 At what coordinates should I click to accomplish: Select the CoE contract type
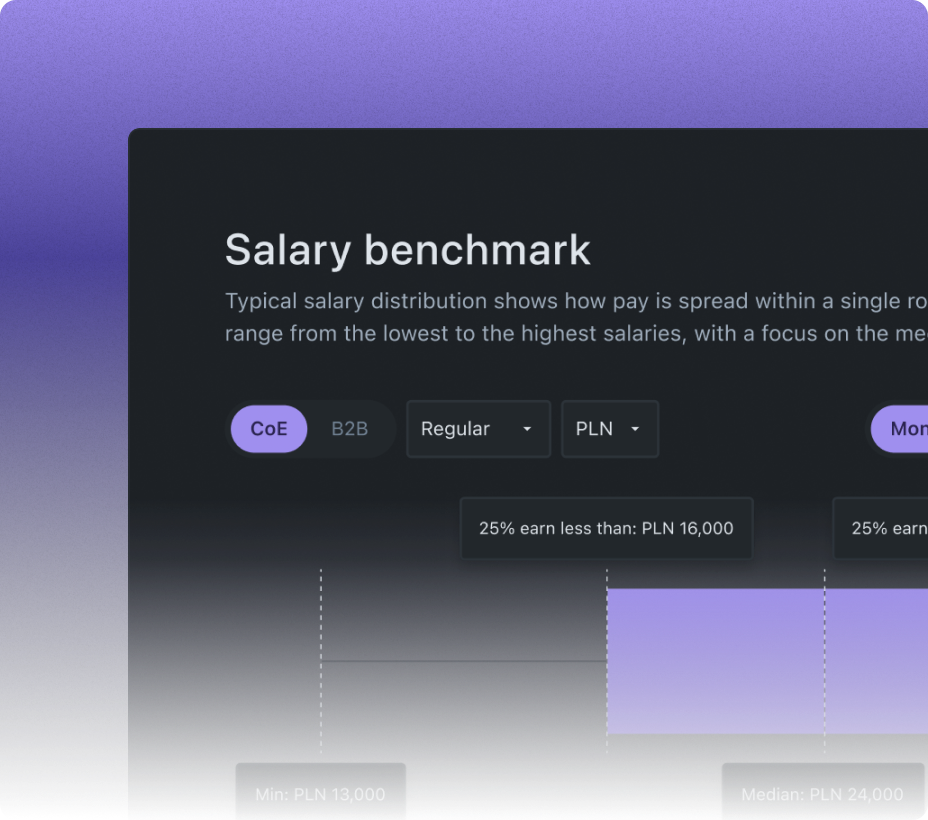pyautogui.click(x=268, y=429)
